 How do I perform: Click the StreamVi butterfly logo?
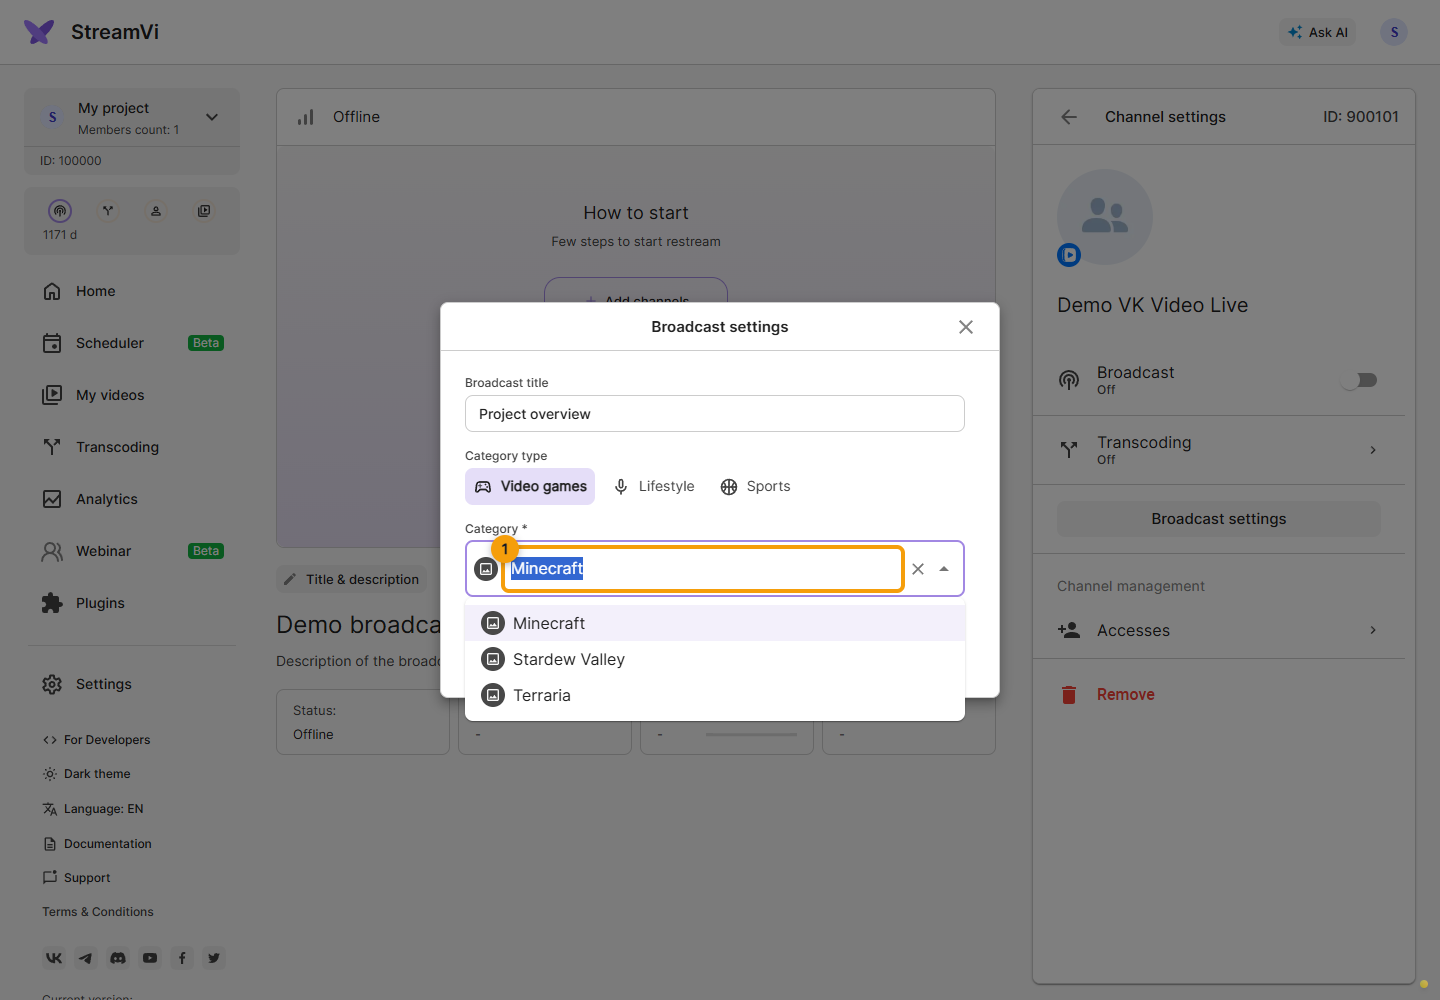[39, 32]
